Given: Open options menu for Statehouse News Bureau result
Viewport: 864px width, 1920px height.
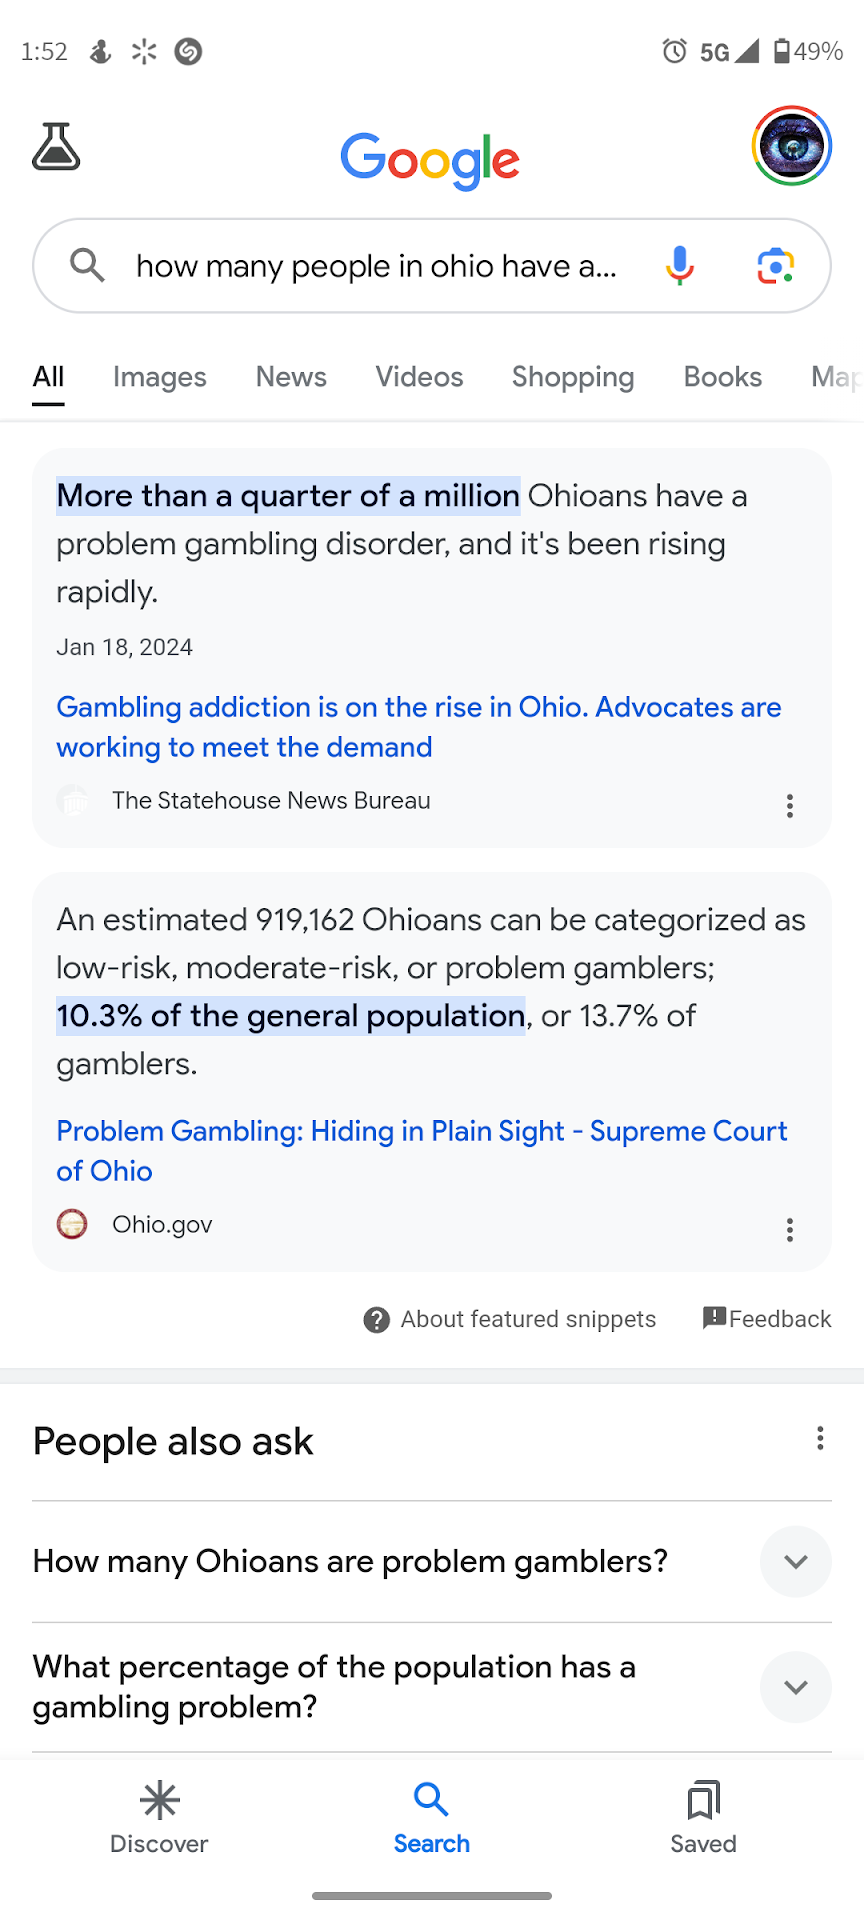Looking at the screenshot, I should [790, 806].
